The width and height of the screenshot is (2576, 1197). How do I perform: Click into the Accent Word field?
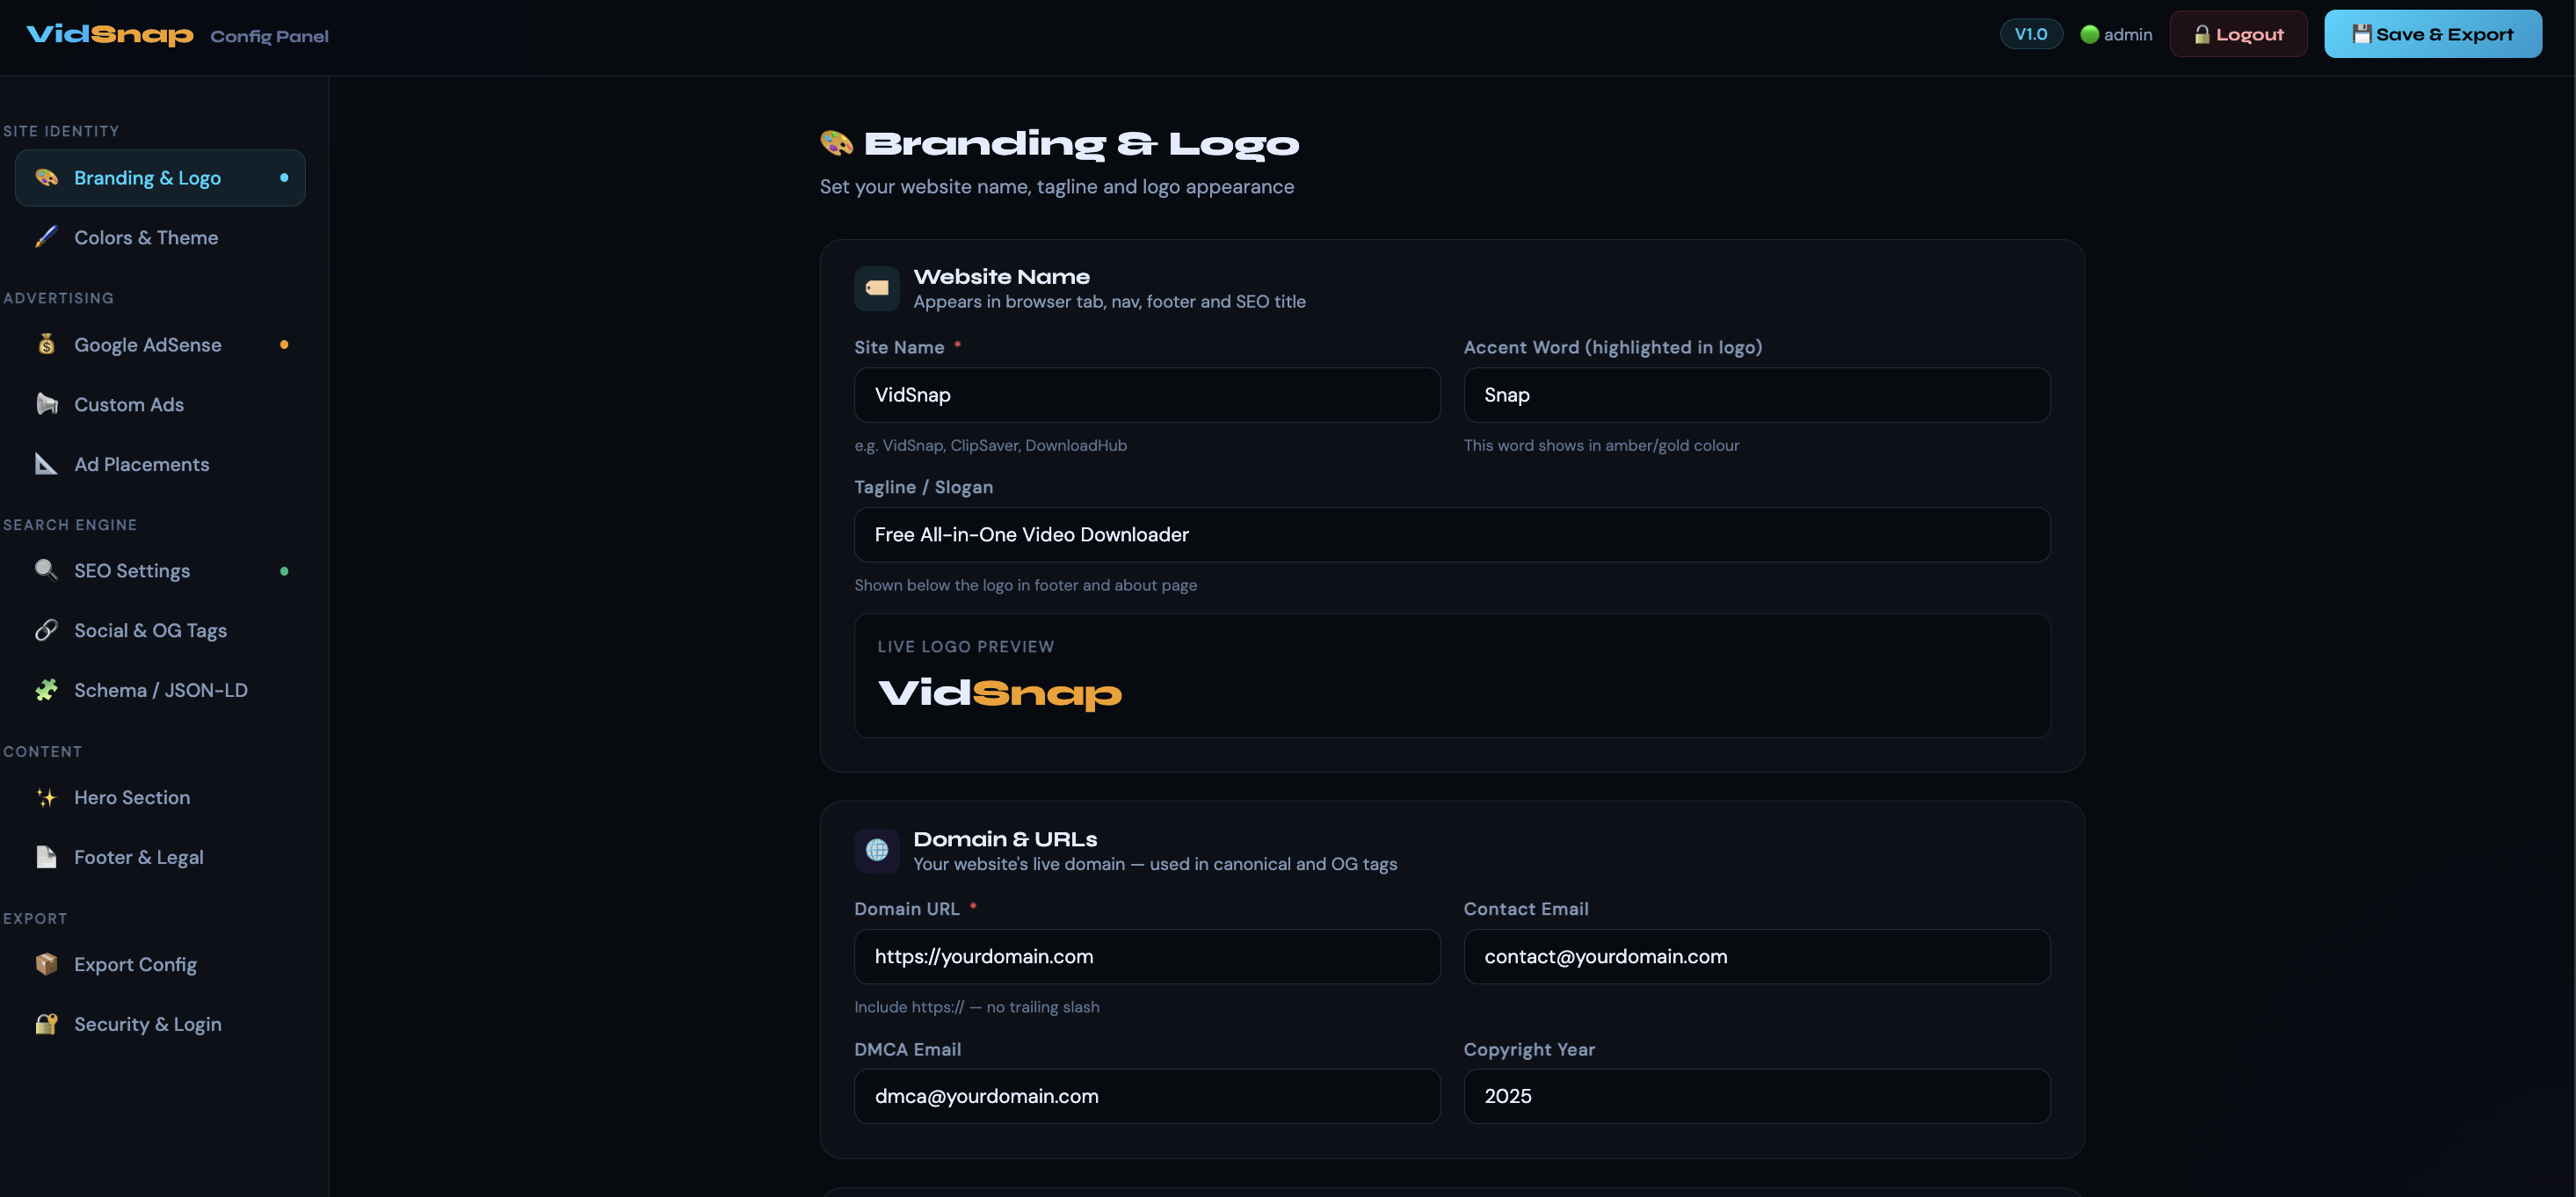1756,395
